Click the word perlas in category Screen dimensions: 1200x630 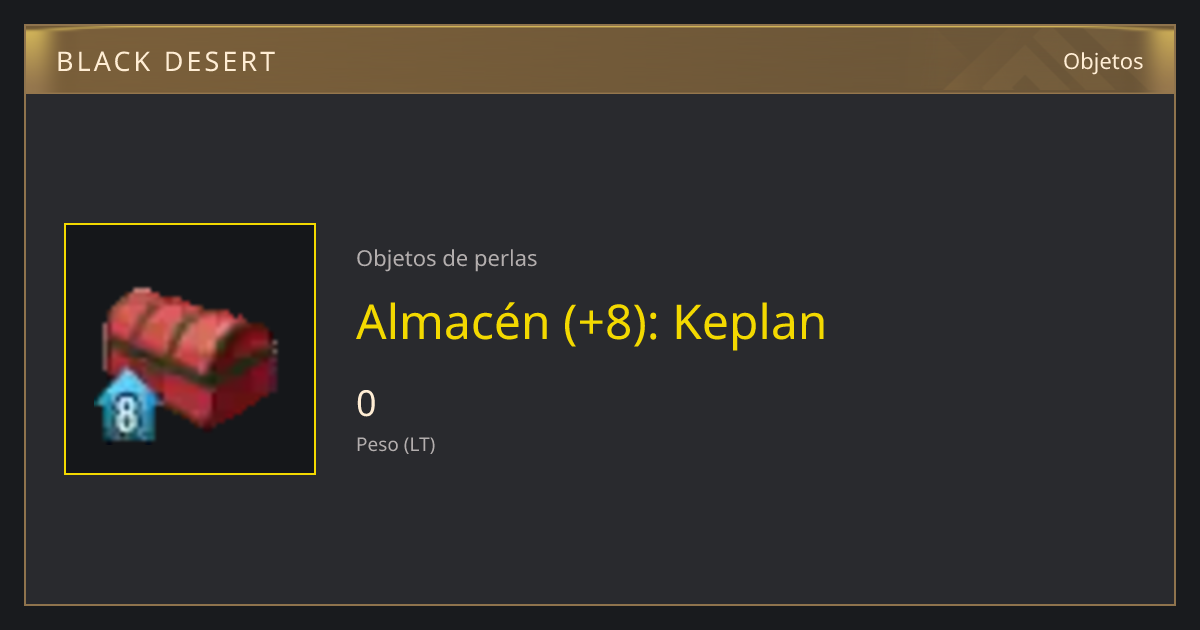click(x=507, y=258)
